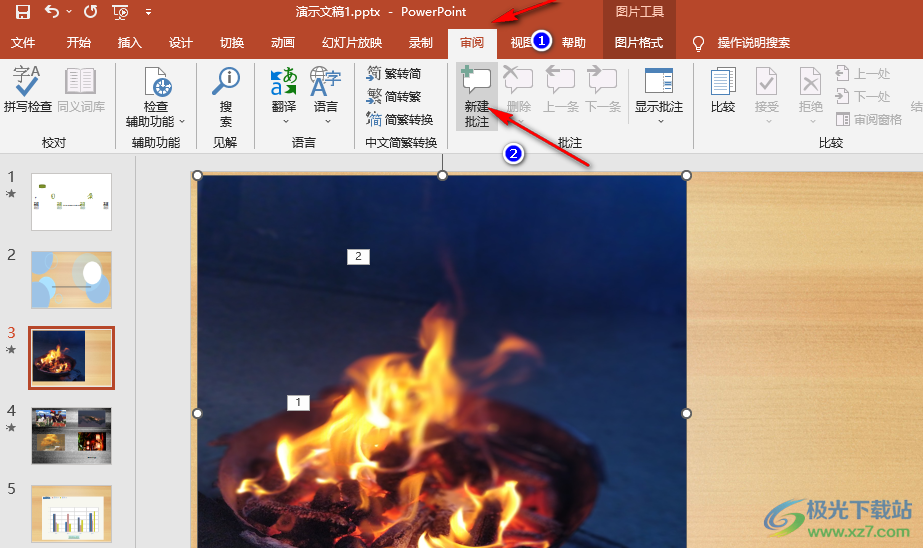
Task: Expand the 拒绝 dropdown arrow
Action: click(812, 122)
